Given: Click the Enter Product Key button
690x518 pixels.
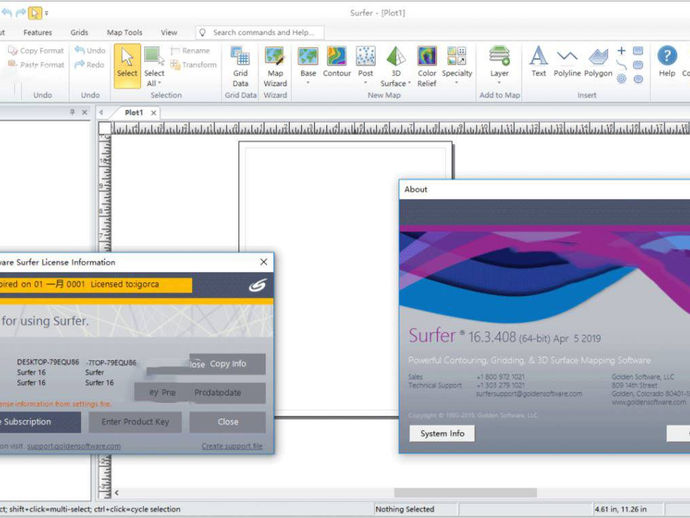Looking at the screenshot, I should 135,422.
